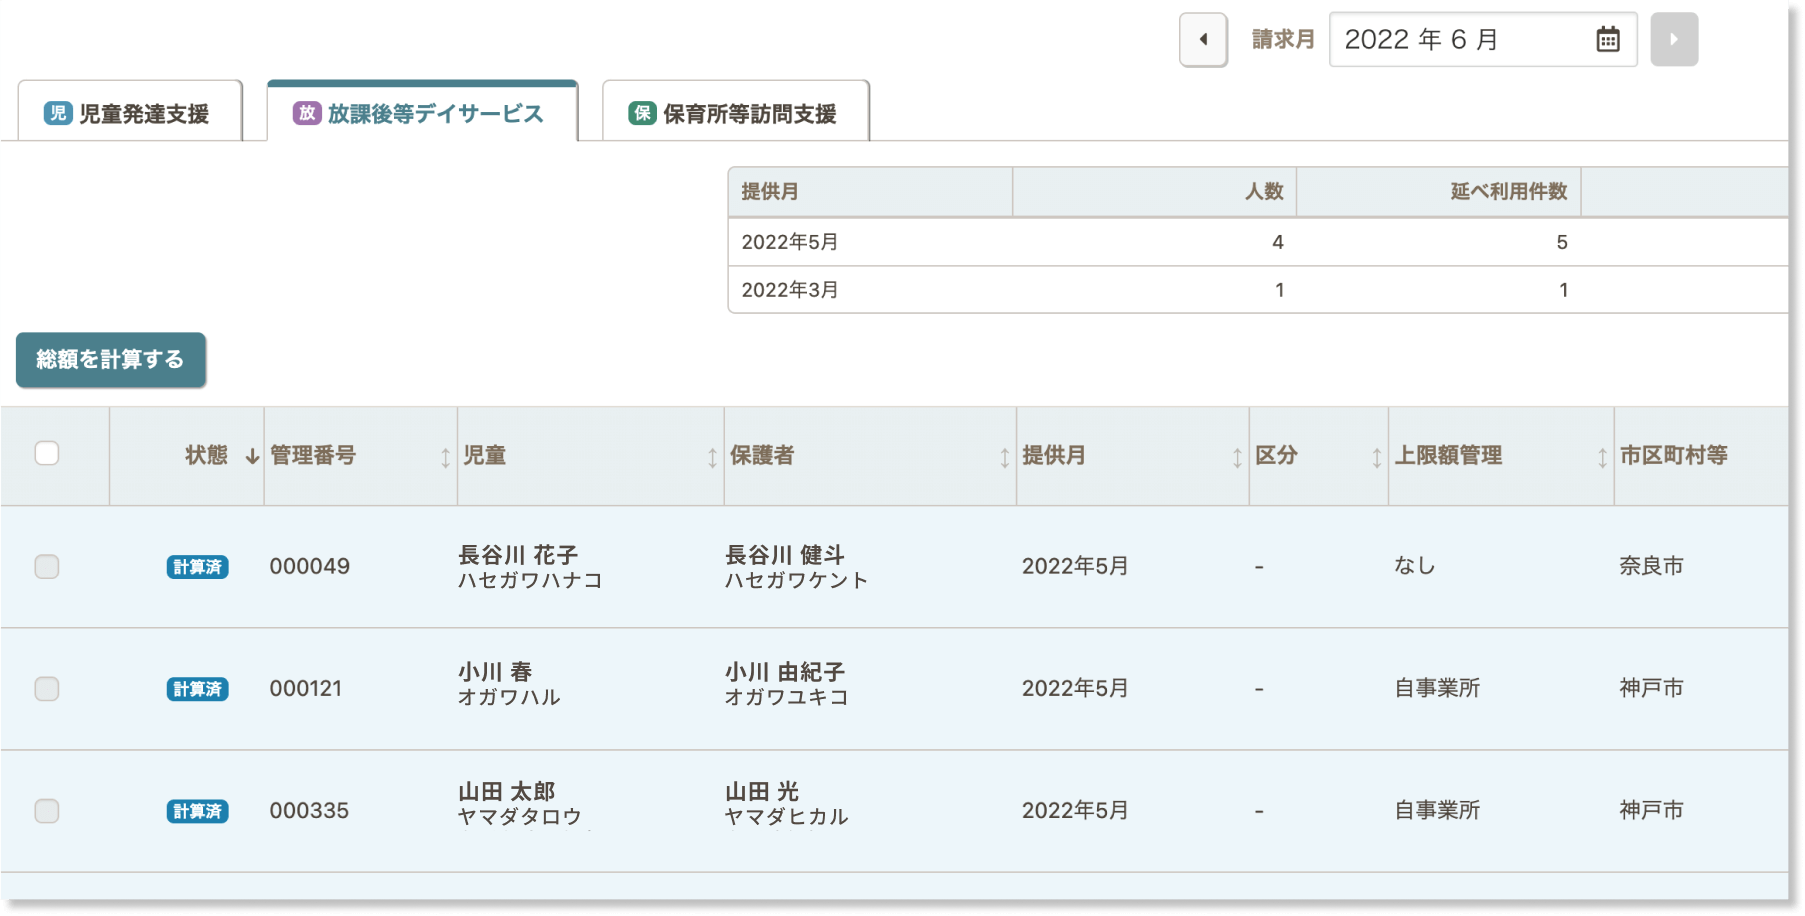The image size is (1805, 916).
Task: Open the 保育所等訪問支援 tab
Action: pos(735,114)
